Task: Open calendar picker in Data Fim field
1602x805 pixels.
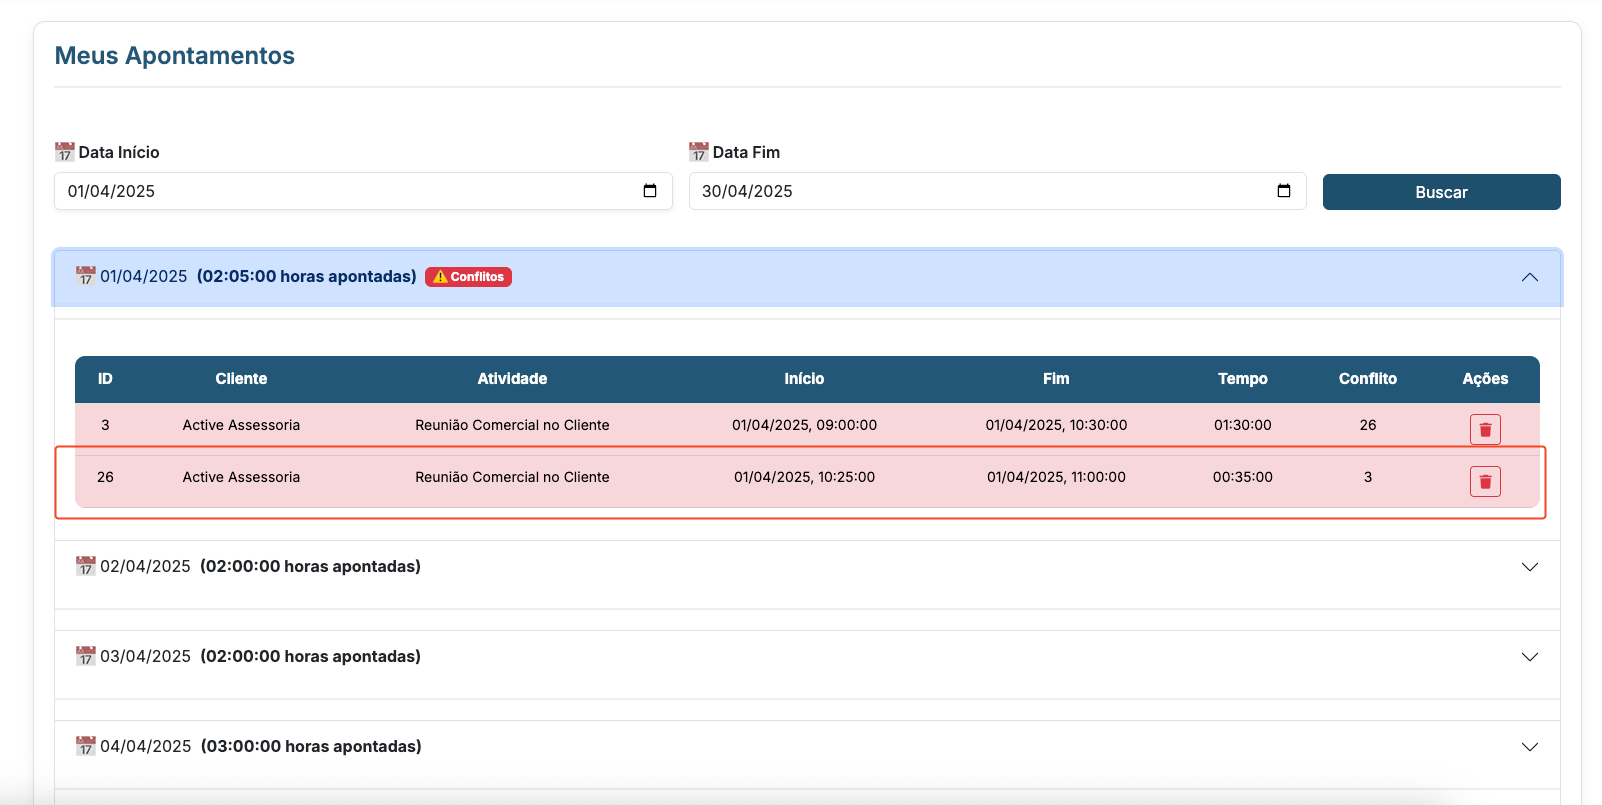Action: (x=1284, y=191)
